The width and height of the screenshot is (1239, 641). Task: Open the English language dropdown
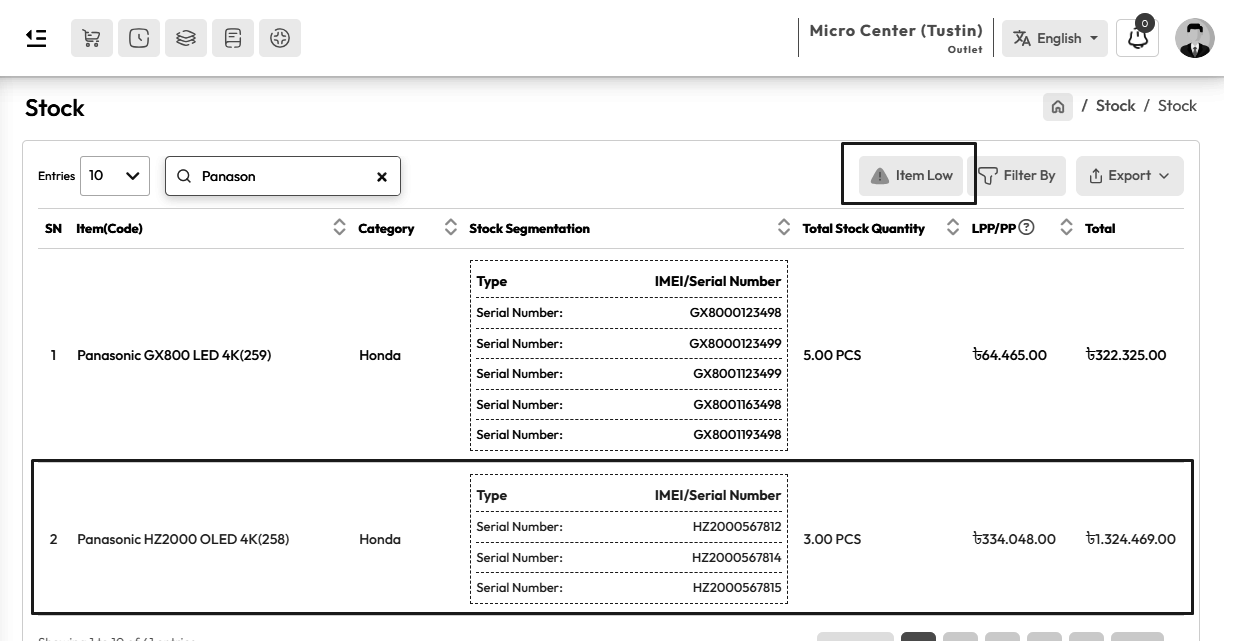tap(1055, 38)
